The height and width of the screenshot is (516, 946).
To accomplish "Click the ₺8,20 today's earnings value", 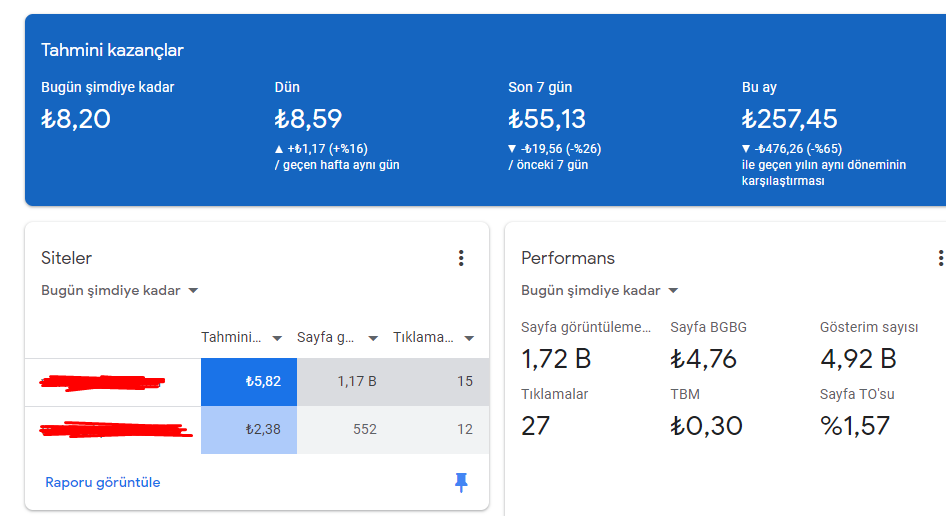I will (x=76, y=119).
